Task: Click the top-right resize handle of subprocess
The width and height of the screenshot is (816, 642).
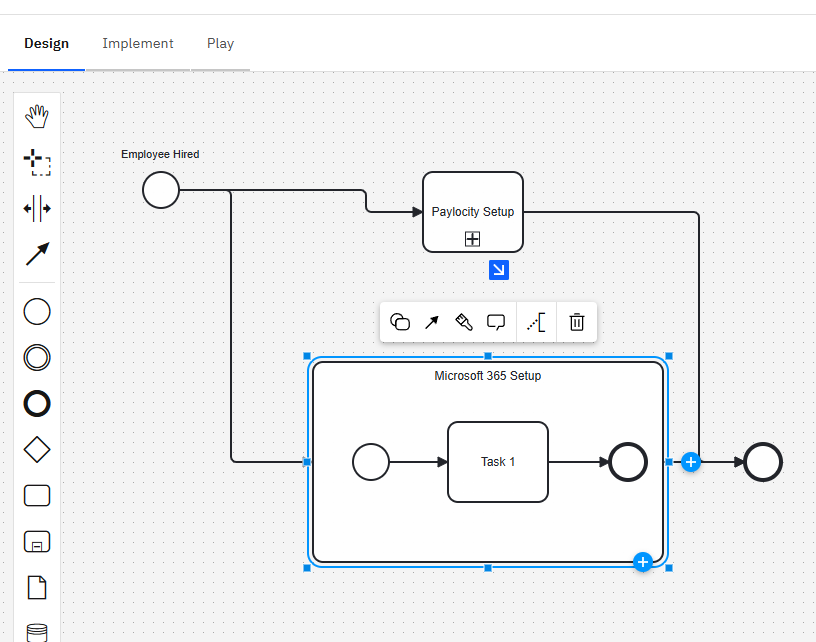Action: click(x=669, y=356)
